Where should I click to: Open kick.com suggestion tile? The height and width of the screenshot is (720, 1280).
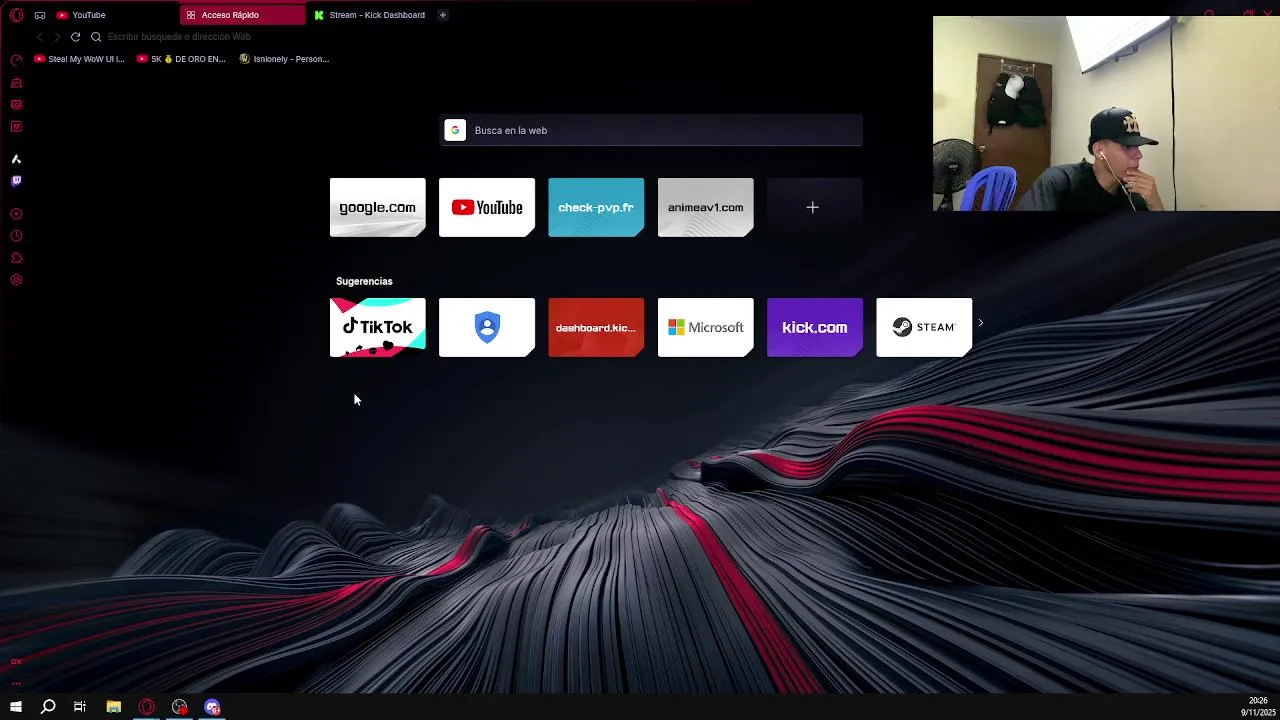814,327
